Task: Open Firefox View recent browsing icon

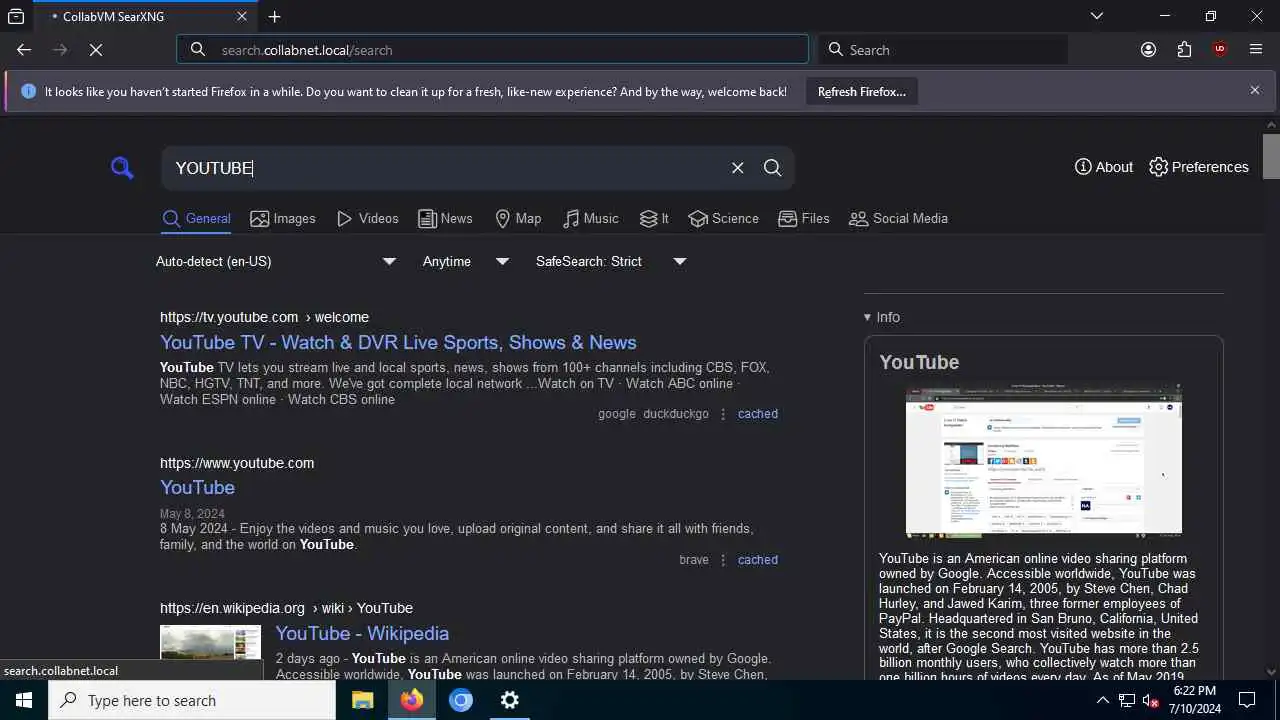Action: click(16, 16)
